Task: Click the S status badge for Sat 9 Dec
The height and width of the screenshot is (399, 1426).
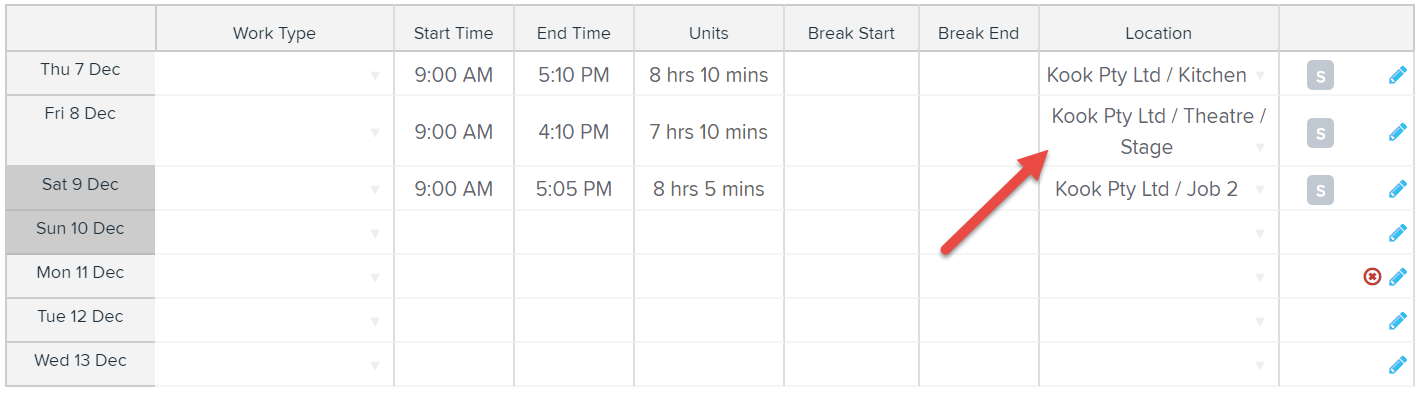Action: (1320, 189)
